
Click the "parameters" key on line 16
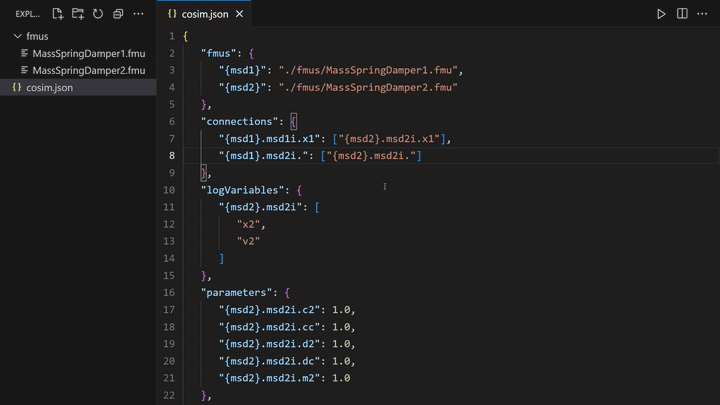click(x=236, y=292)
